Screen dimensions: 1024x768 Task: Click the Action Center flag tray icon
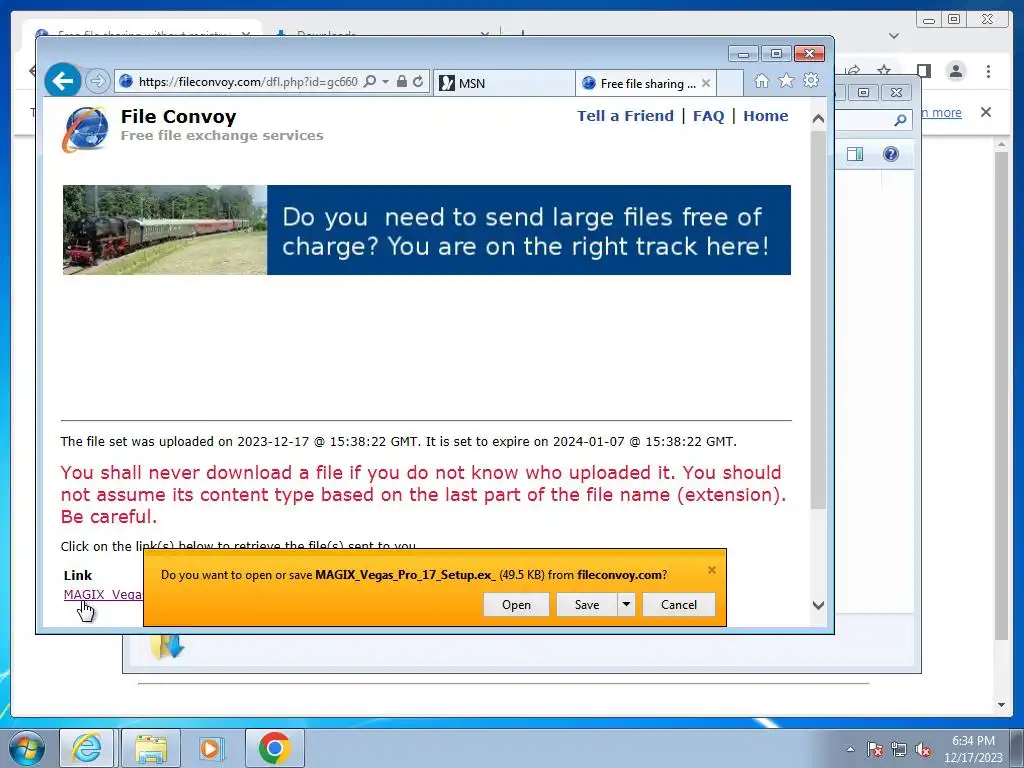coord(875,750)
